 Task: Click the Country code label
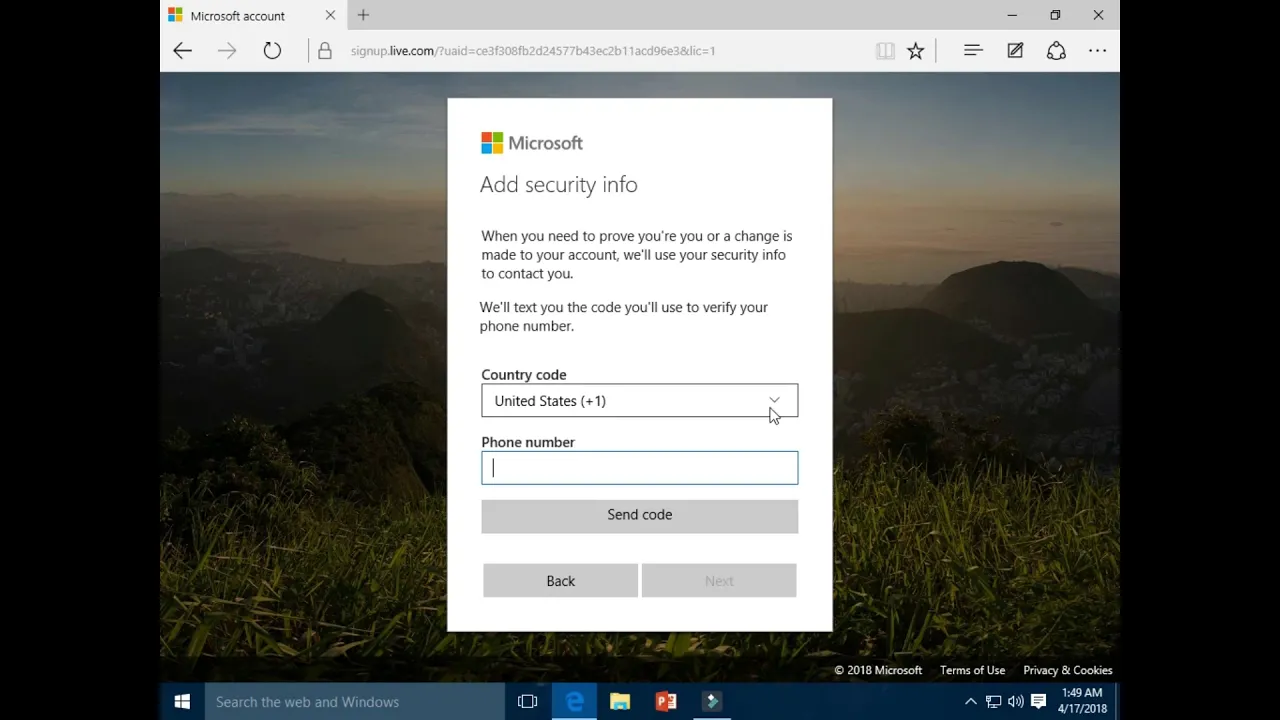pos(524,375)
